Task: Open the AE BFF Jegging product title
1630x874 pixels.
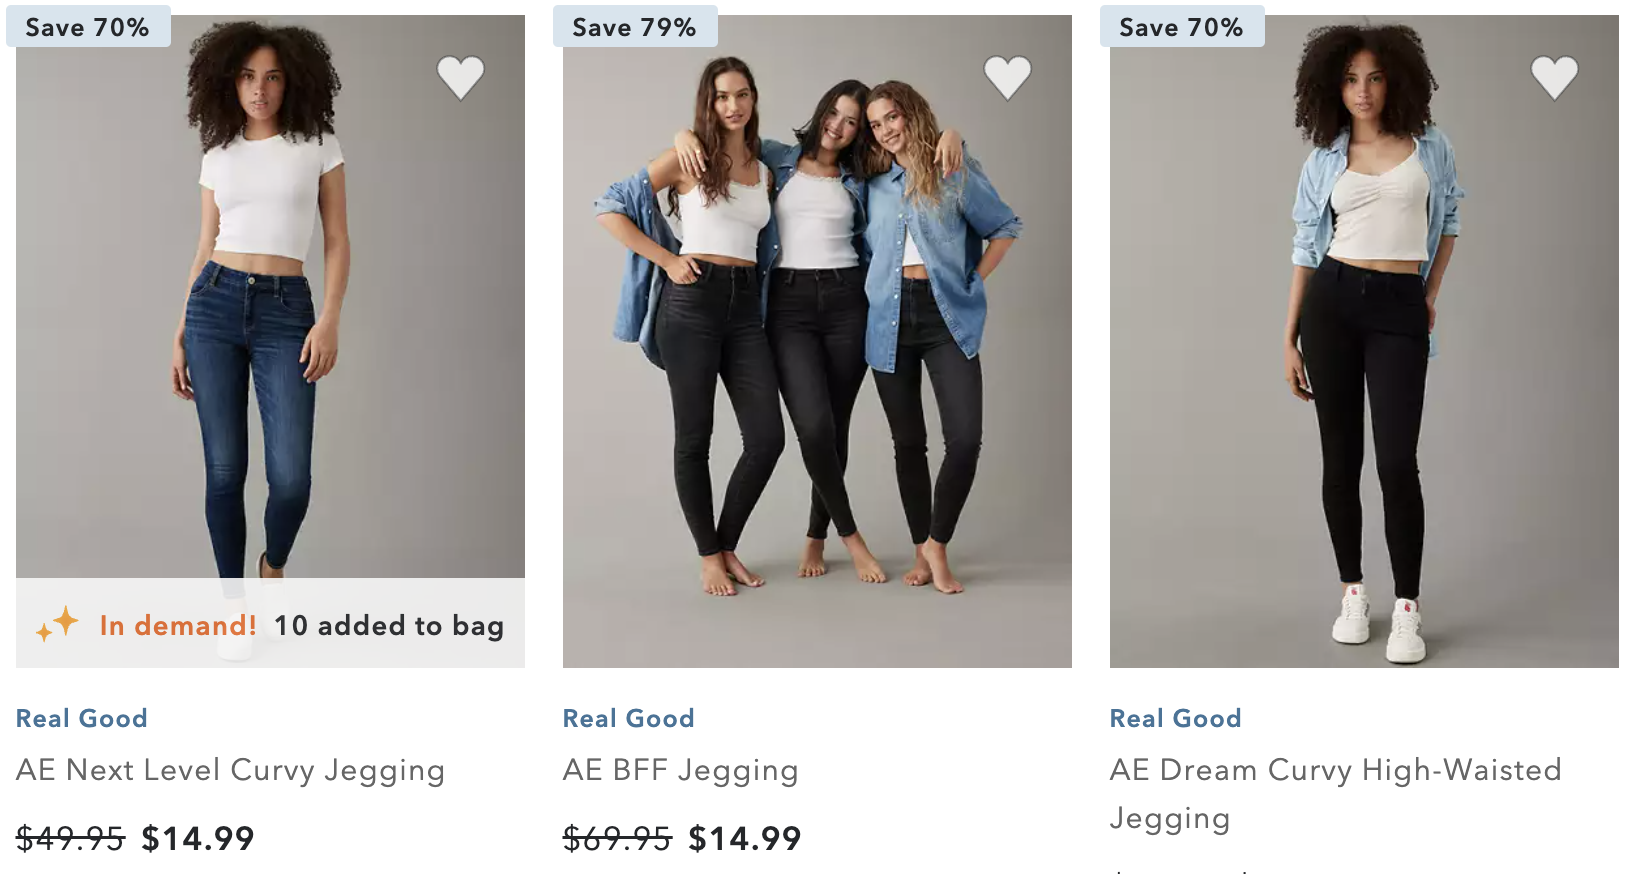Action: click(x=680, y=770)
